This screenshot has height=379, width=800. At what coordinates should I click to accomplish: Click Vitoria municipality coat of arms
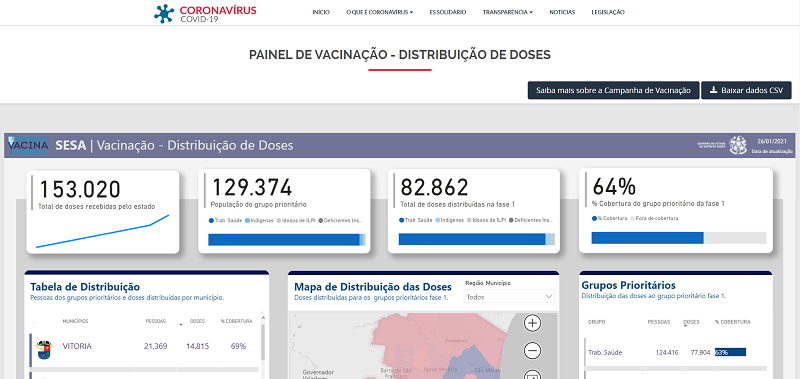click(x=44, y=349)
